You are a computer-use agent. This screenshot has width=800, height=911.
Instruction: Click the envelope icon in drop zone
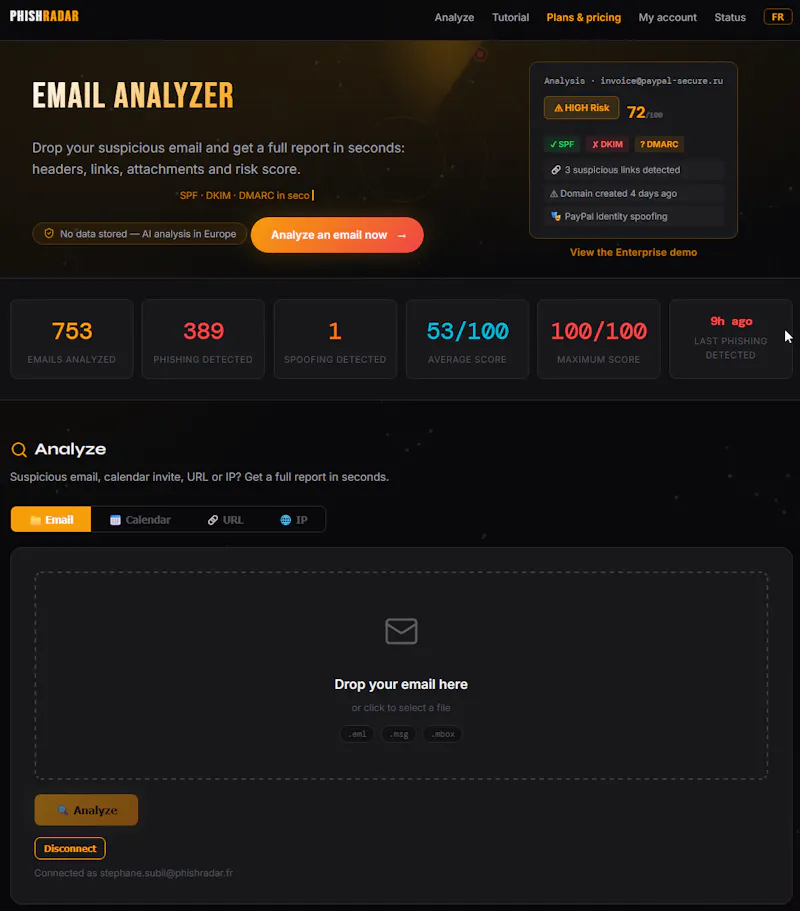401,631
